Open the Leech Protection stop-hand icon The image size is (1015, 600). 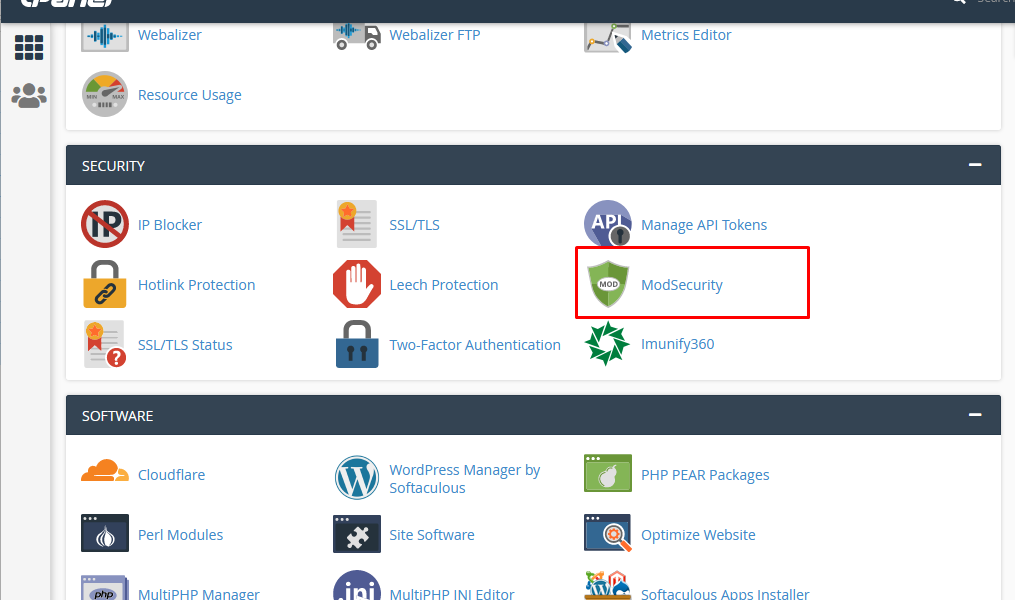coord(357,284)
